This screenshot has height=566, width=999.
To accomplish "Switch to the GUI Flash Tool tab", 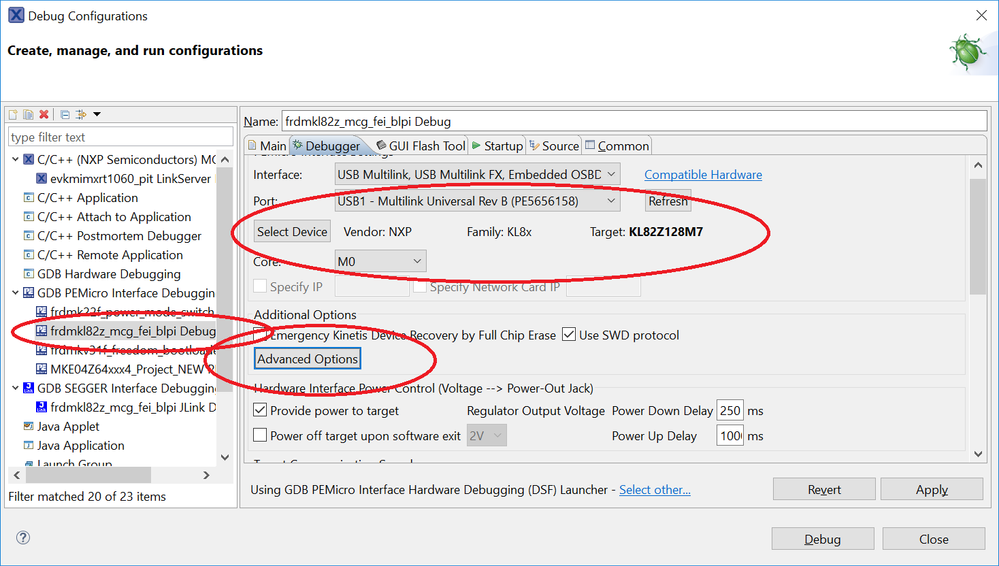I will pos(420,146).
